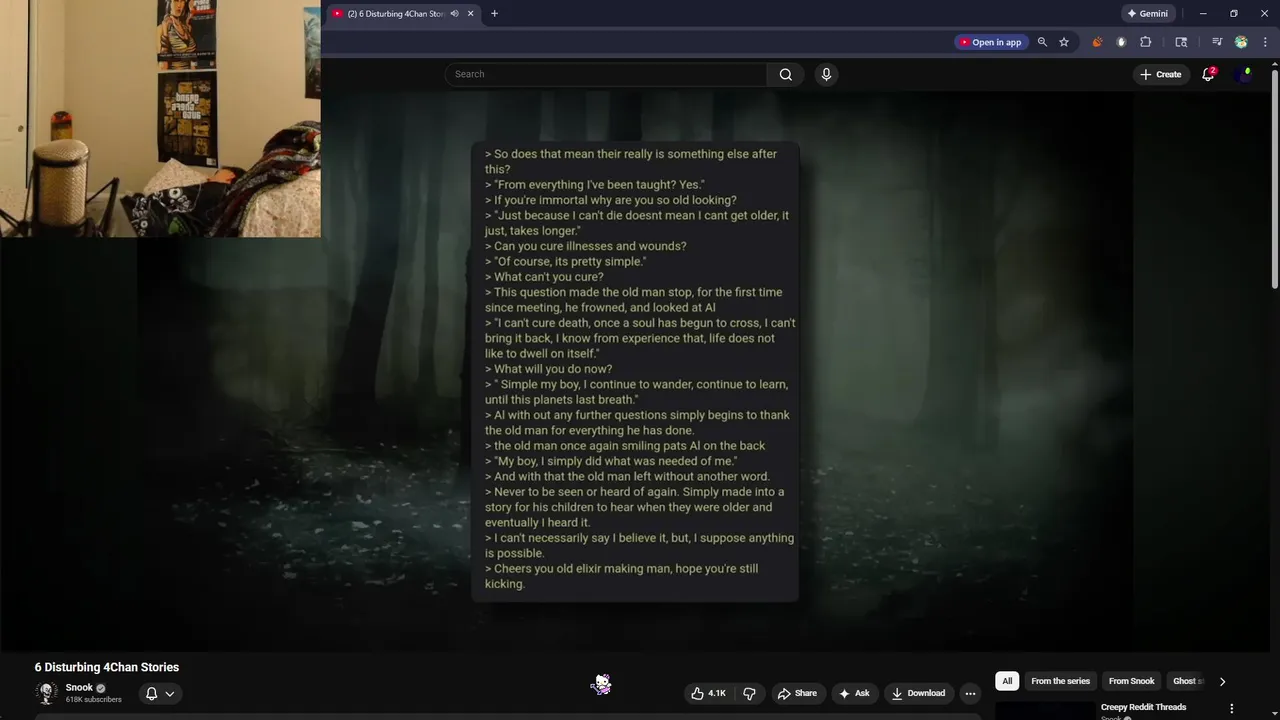The width and height of the screenshot is (1280, 720).
Task: Bookmark this page with the star
Action: click(1064, 42)
